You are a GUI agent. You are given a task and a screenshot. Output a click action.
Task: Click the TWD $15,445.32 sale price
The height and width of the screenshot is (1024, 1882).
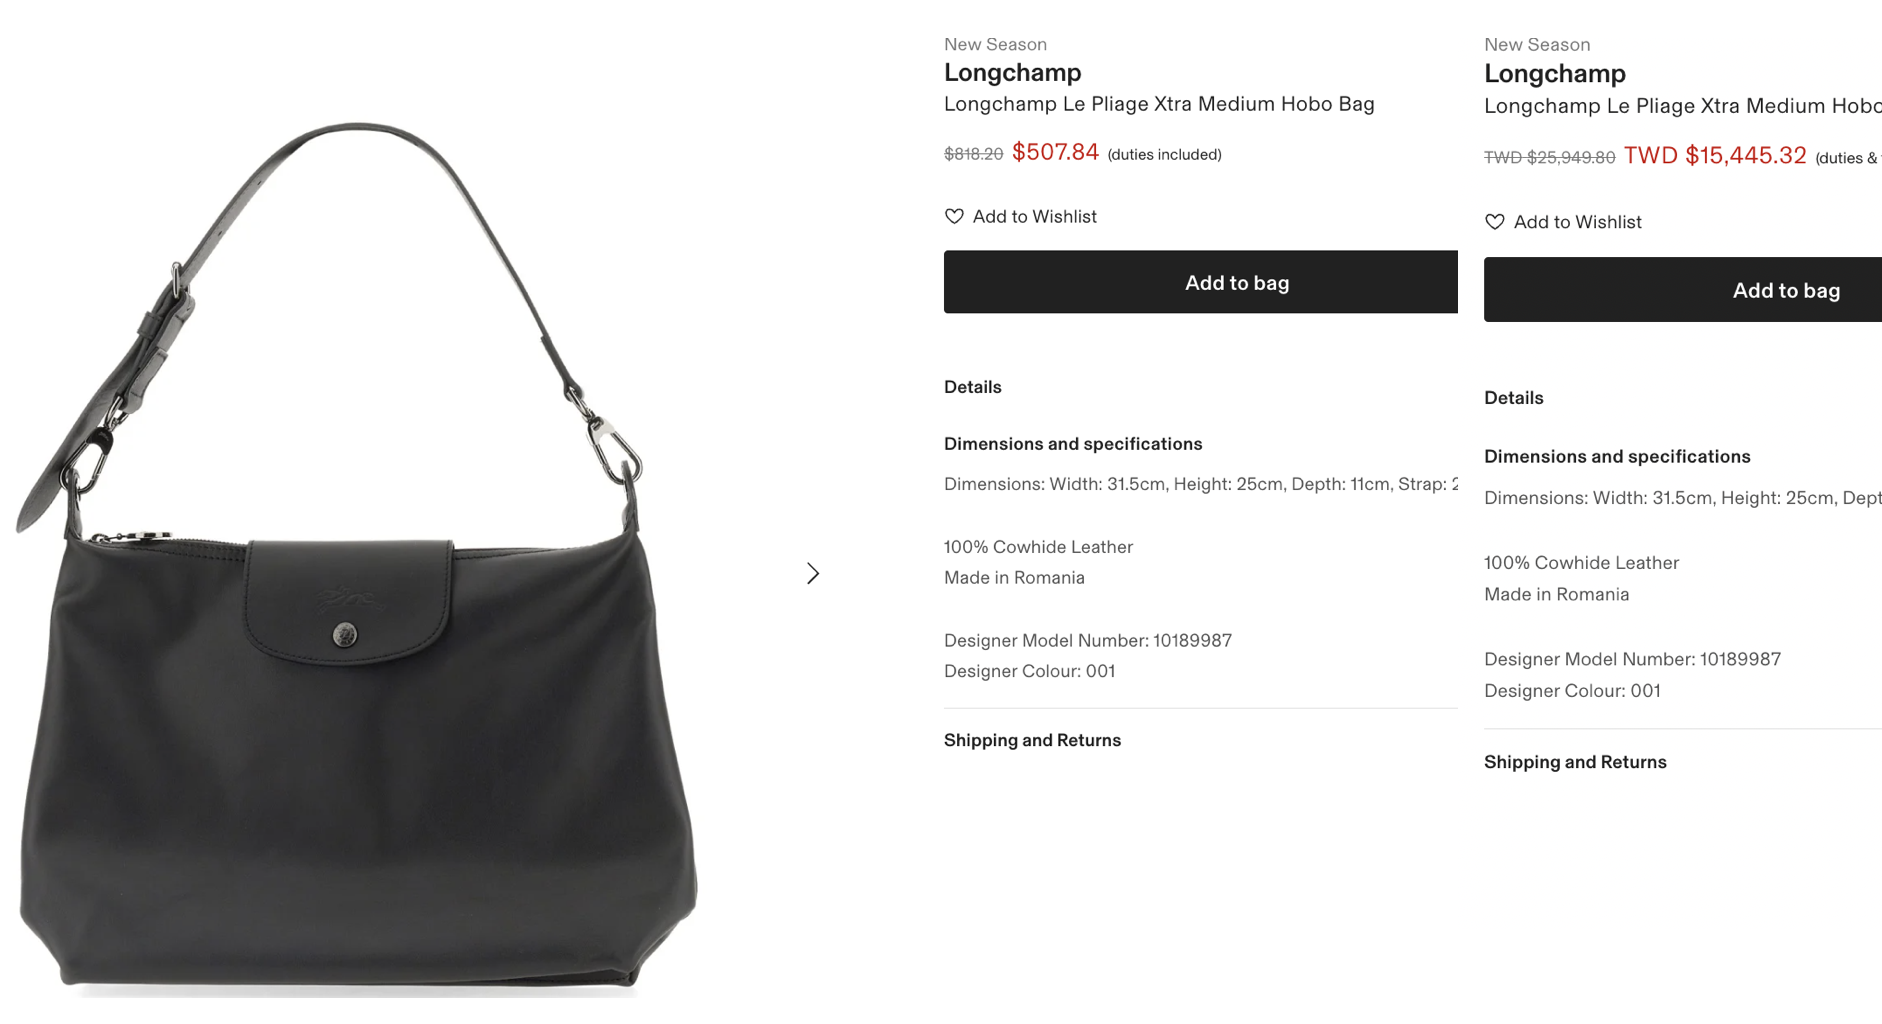(1715, 156)
